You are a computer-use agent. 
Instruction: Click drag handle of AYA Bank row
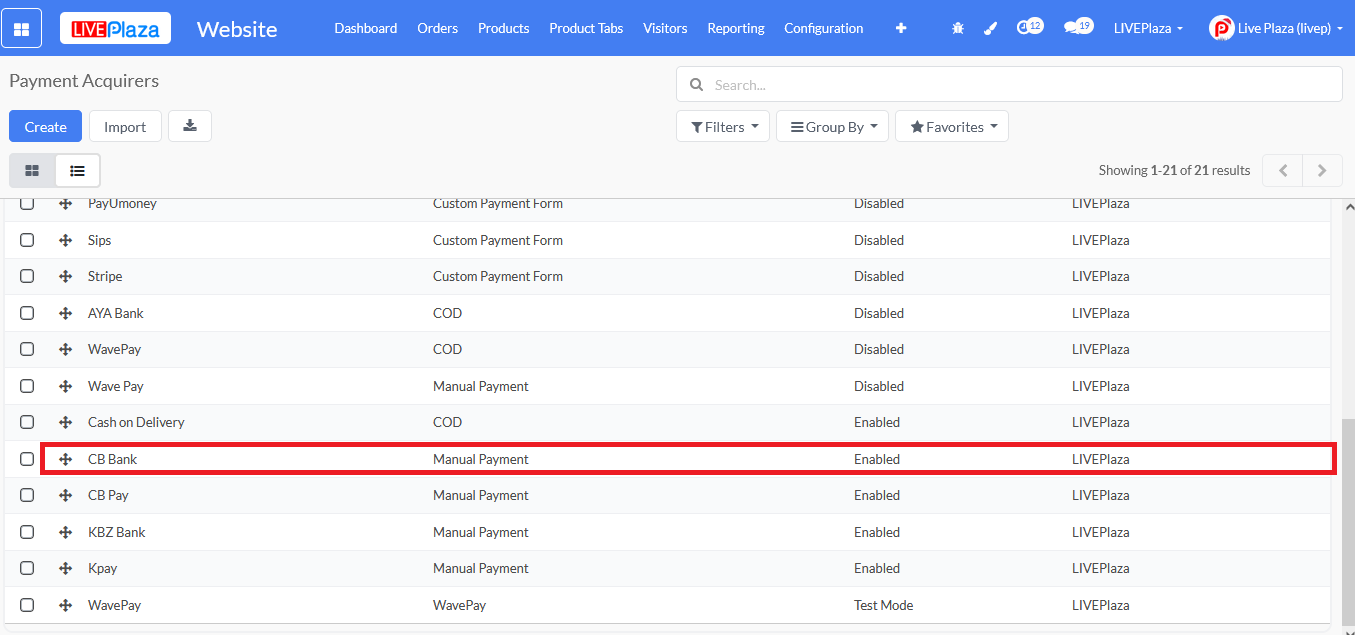pos(65,313)
